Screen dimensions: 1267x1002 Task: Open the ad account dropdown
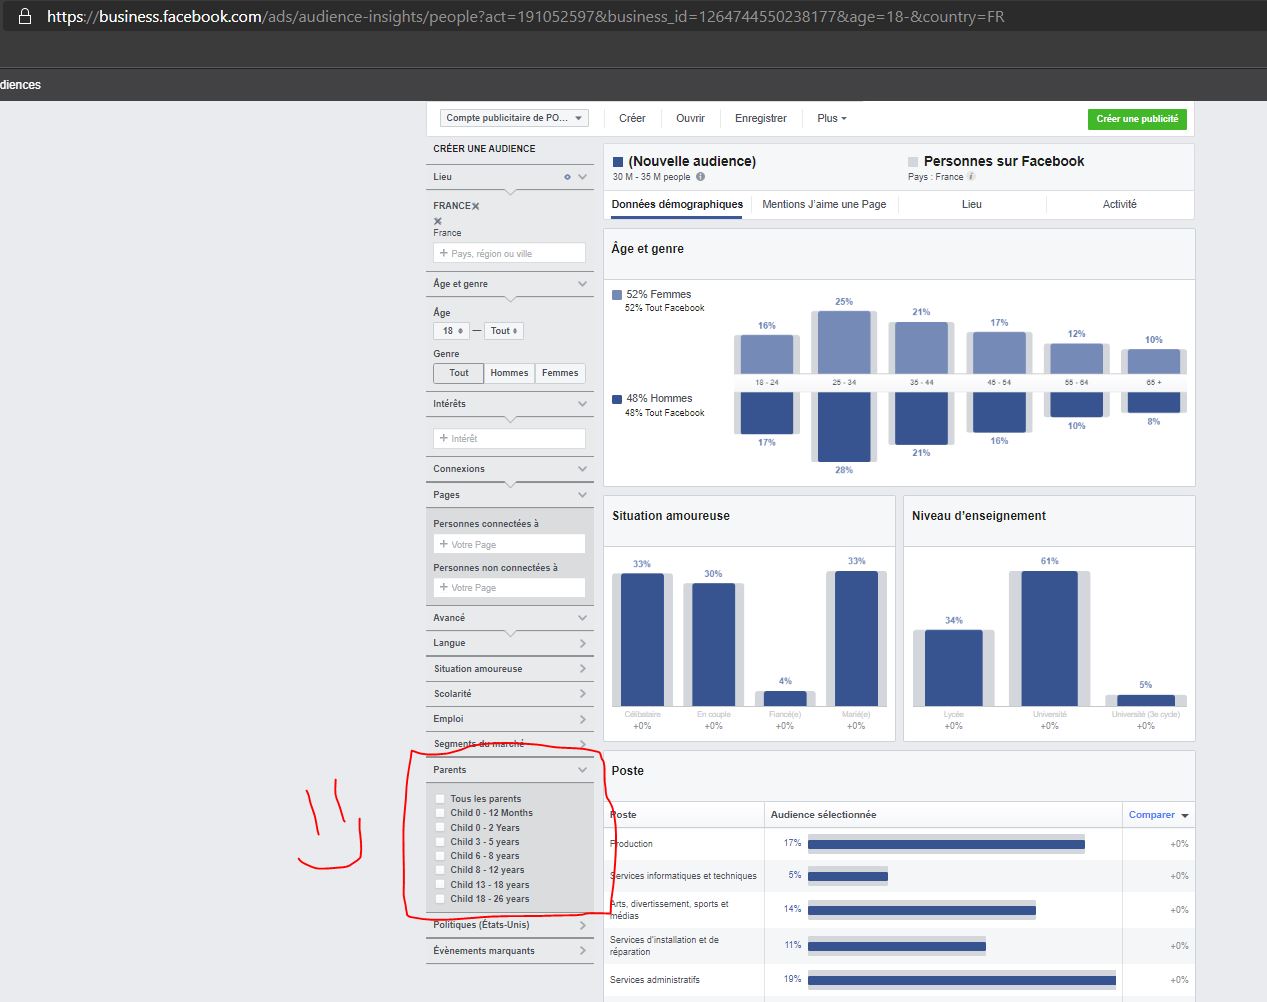(x=514, y=118)
